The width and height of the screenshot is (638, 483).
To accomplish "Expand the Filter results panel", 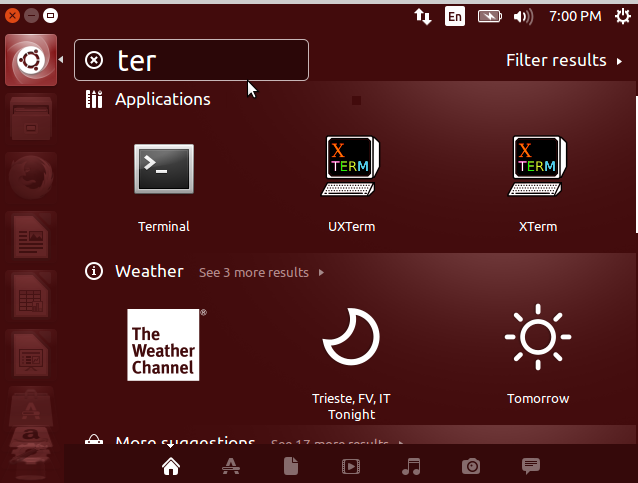I will pyautogui.click(x=564, y=61).
